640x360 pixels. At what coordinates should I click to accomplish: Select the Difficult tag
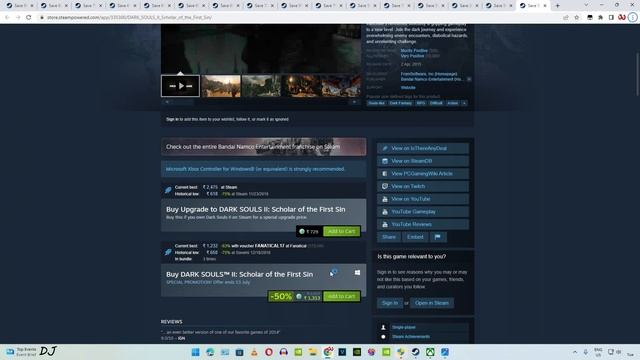click(x=436, y=103)
